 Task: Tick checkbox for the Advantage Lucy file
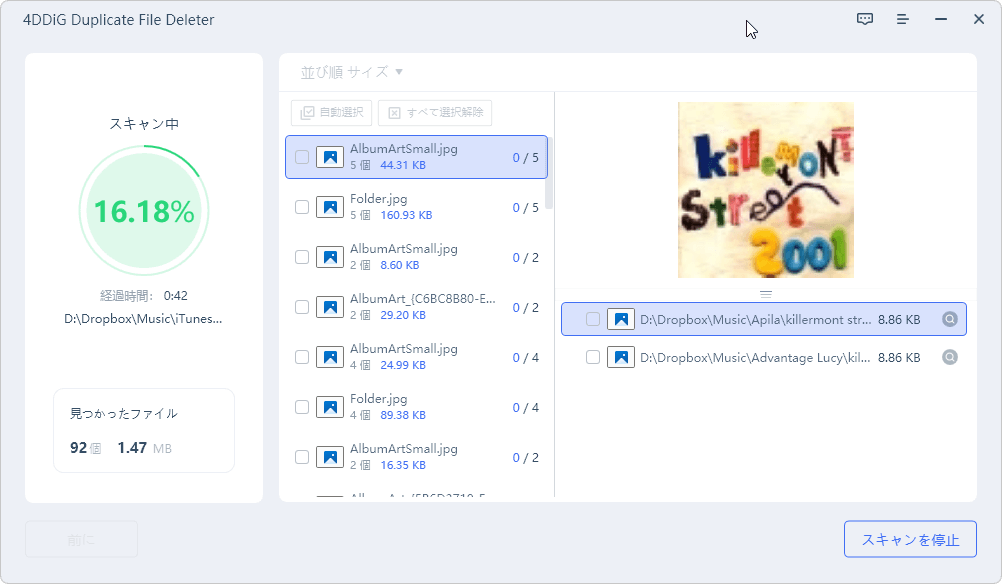tap(593, 357)
